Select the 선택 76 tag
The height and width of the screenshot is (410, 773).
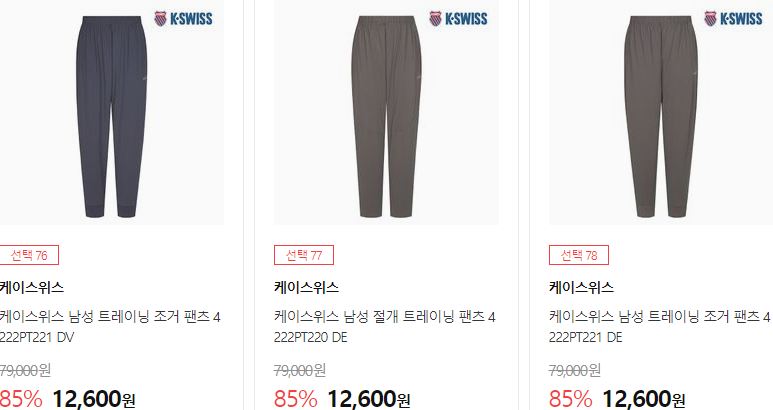pyautogui.click(x=29, y=255)
